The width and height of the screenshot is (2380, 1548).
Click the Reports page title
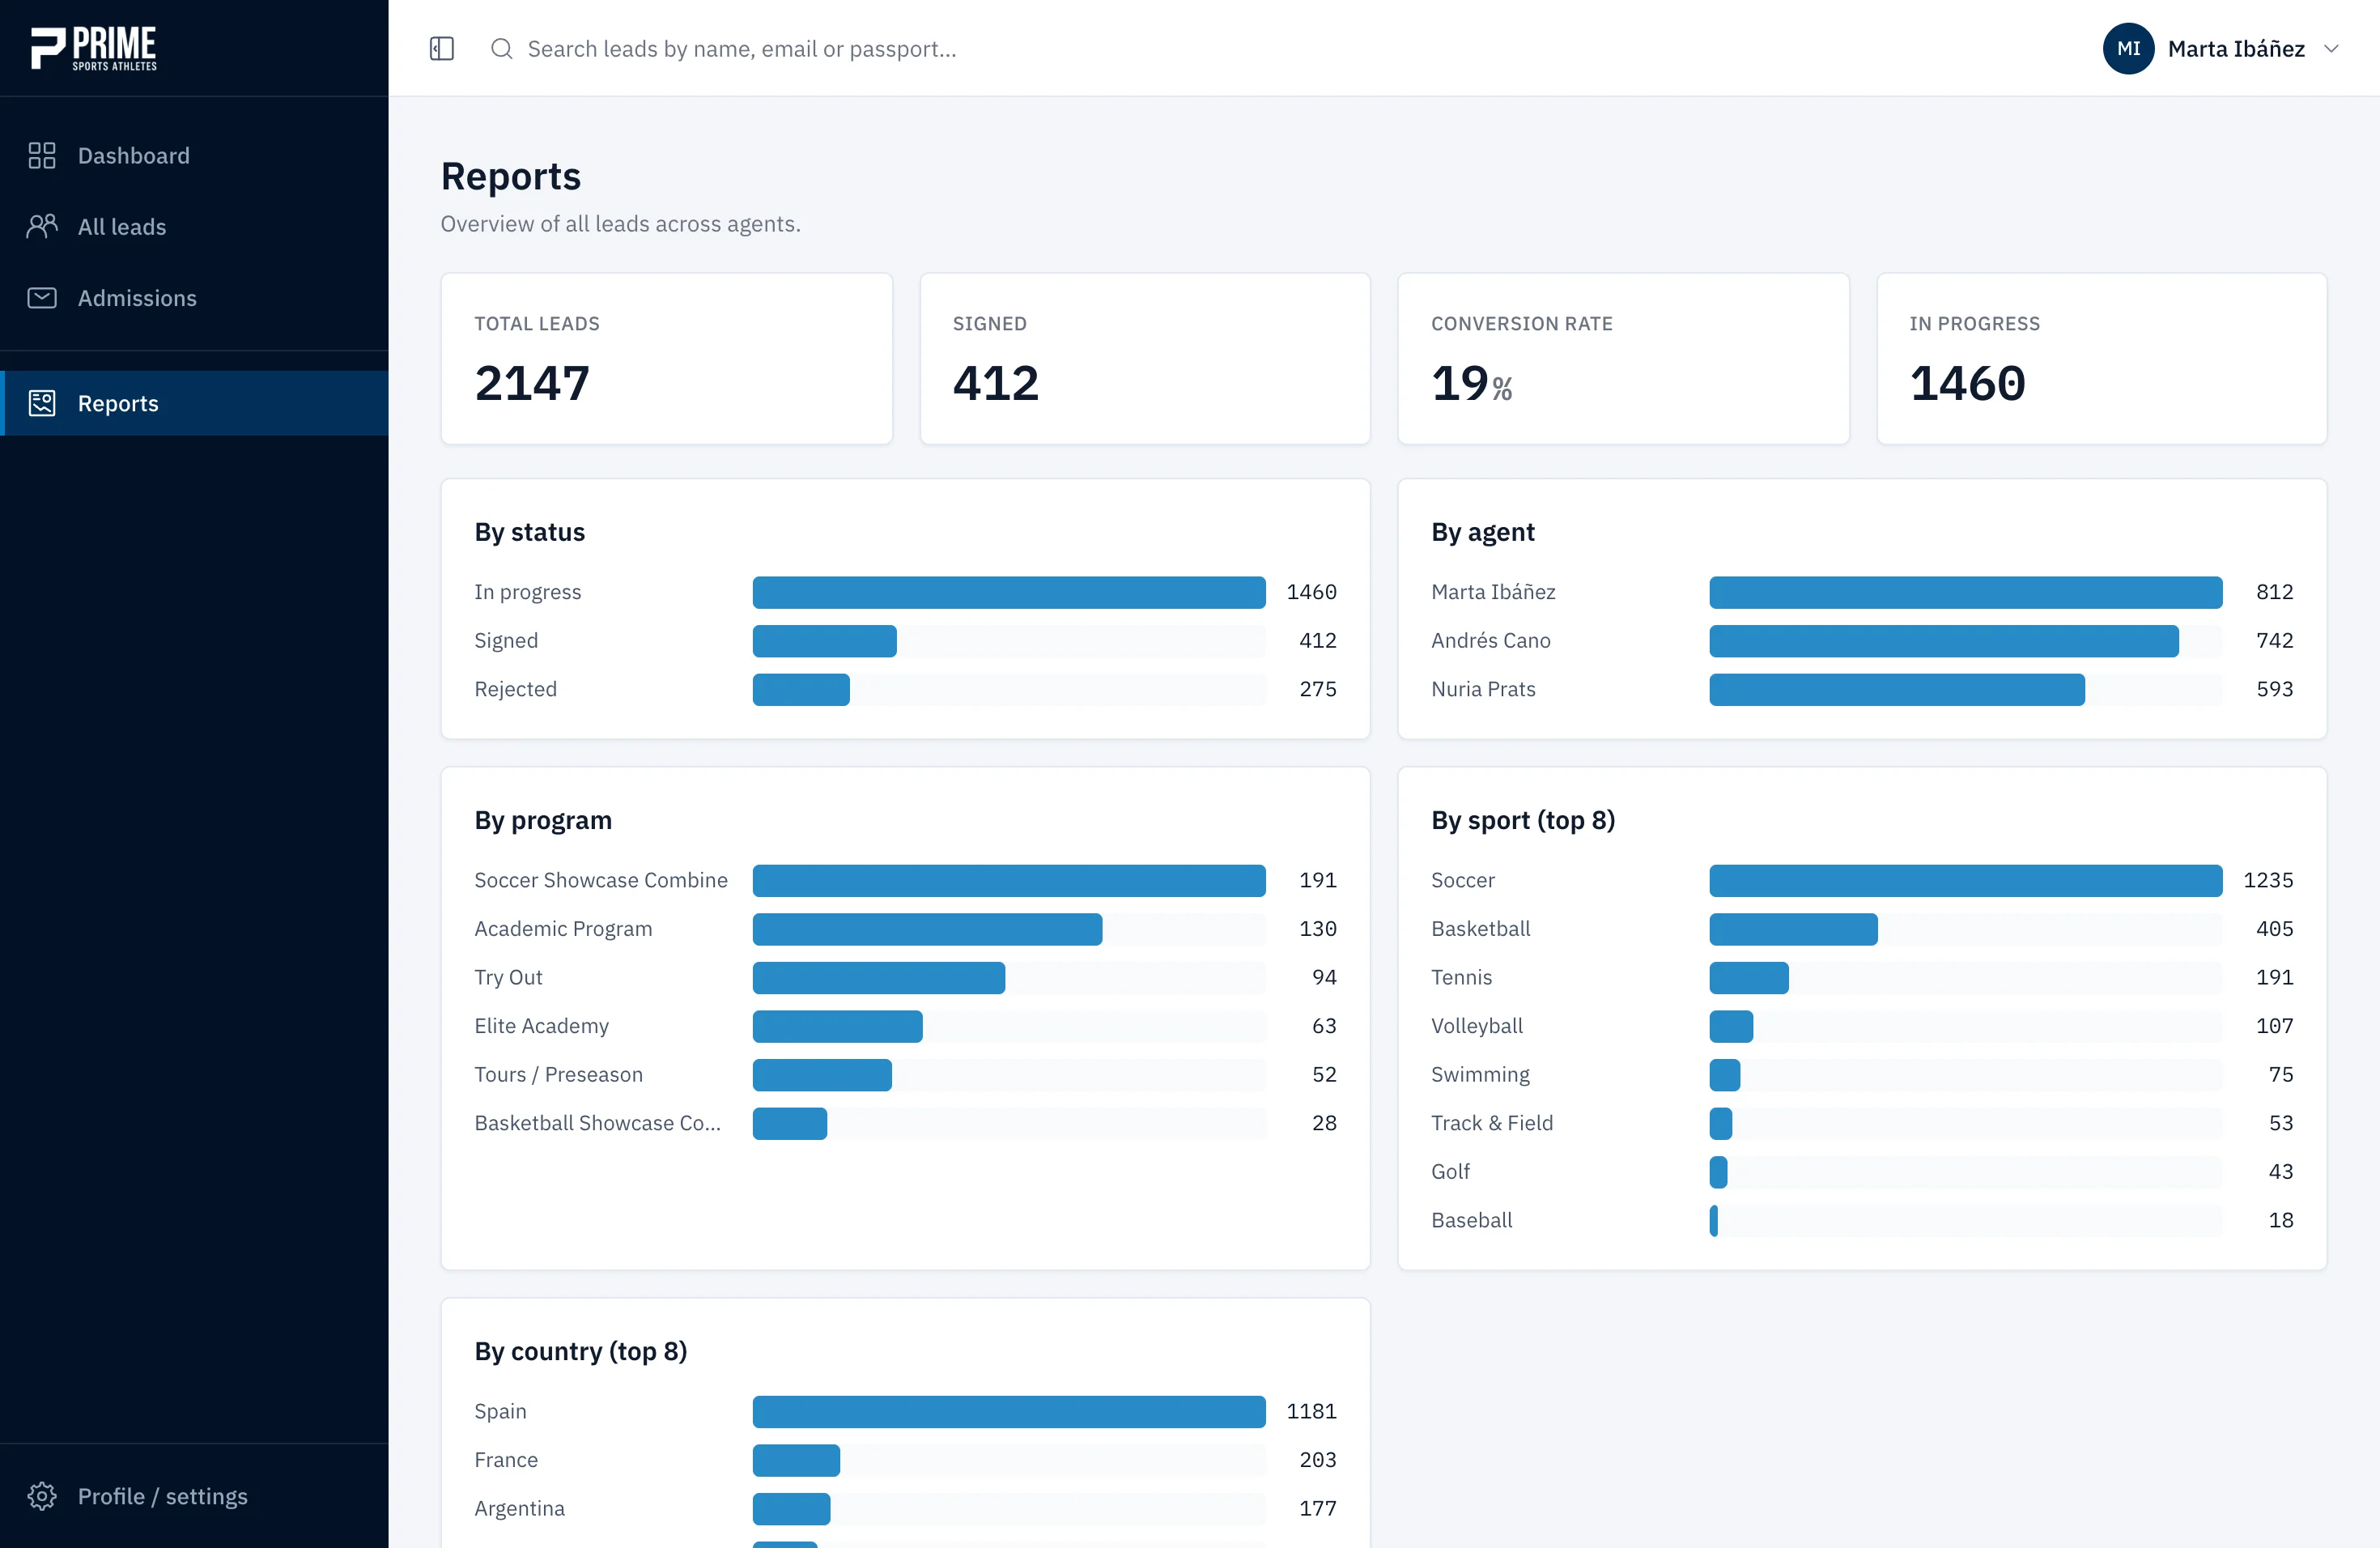click(x=510, y=176)
